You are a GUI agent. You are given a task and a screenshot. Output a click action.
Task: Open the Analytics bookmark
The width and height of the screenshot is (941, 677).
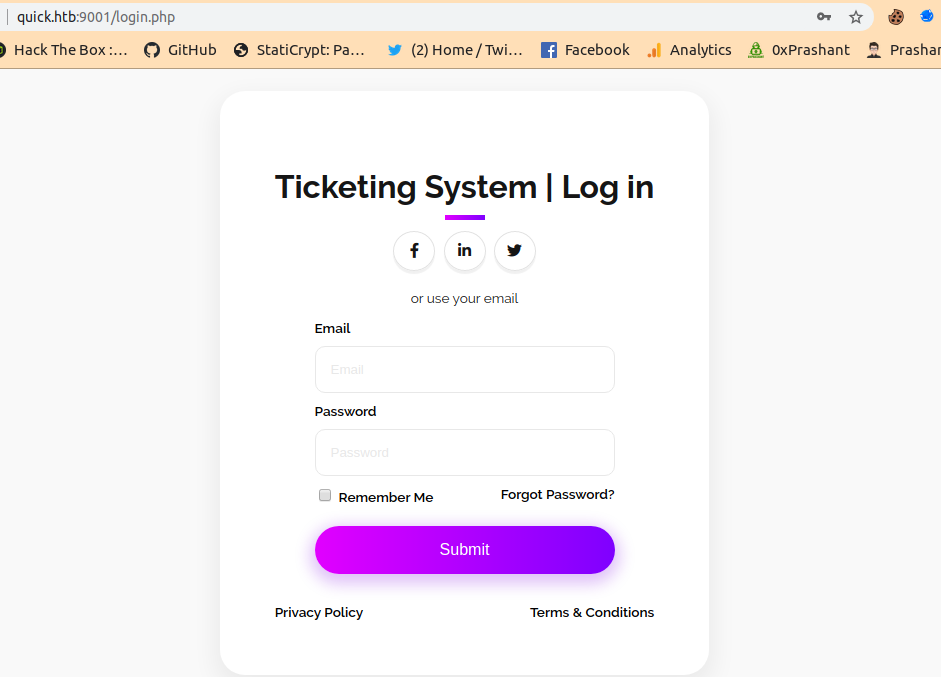(688, 49)
